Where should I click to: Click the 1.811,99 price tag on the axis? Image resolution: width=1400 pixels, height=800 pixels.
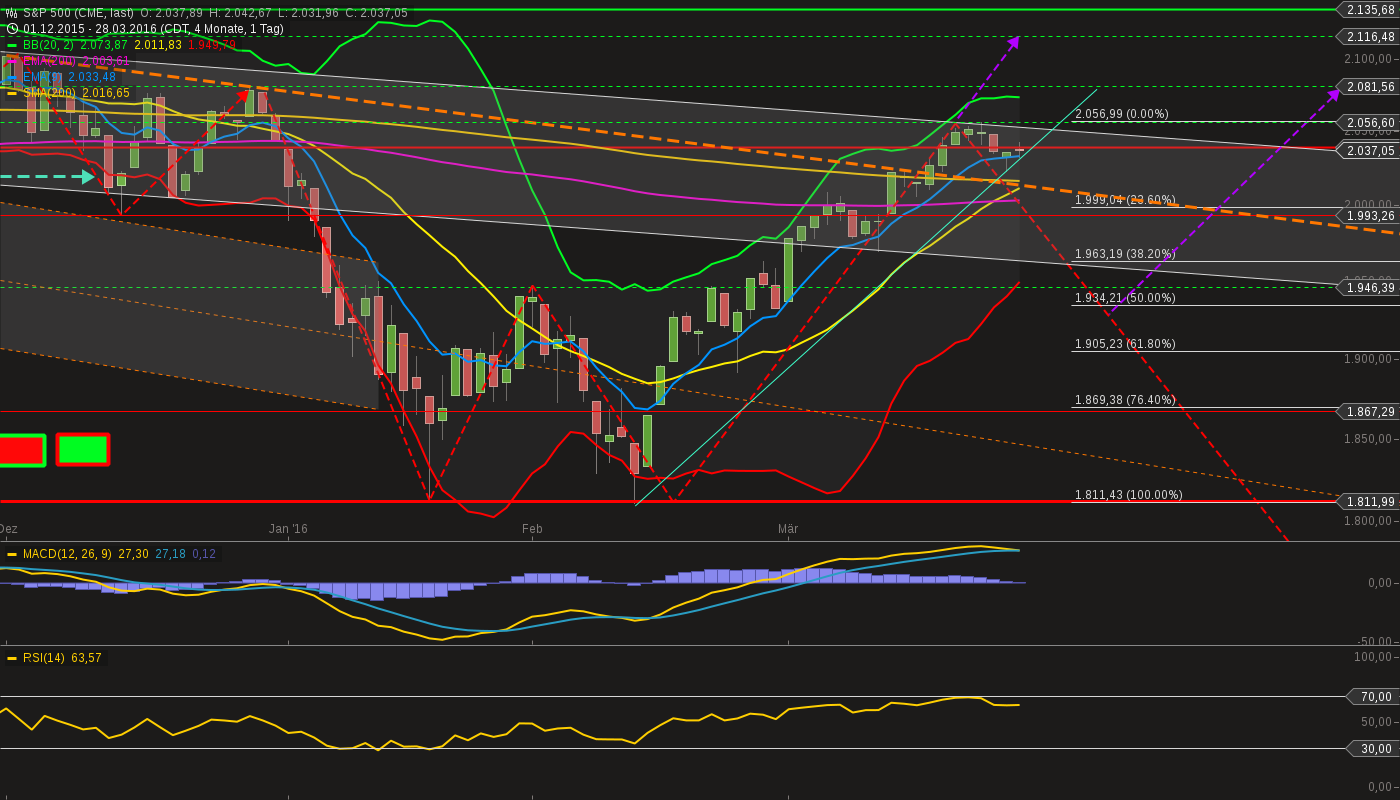(1368, 502)
